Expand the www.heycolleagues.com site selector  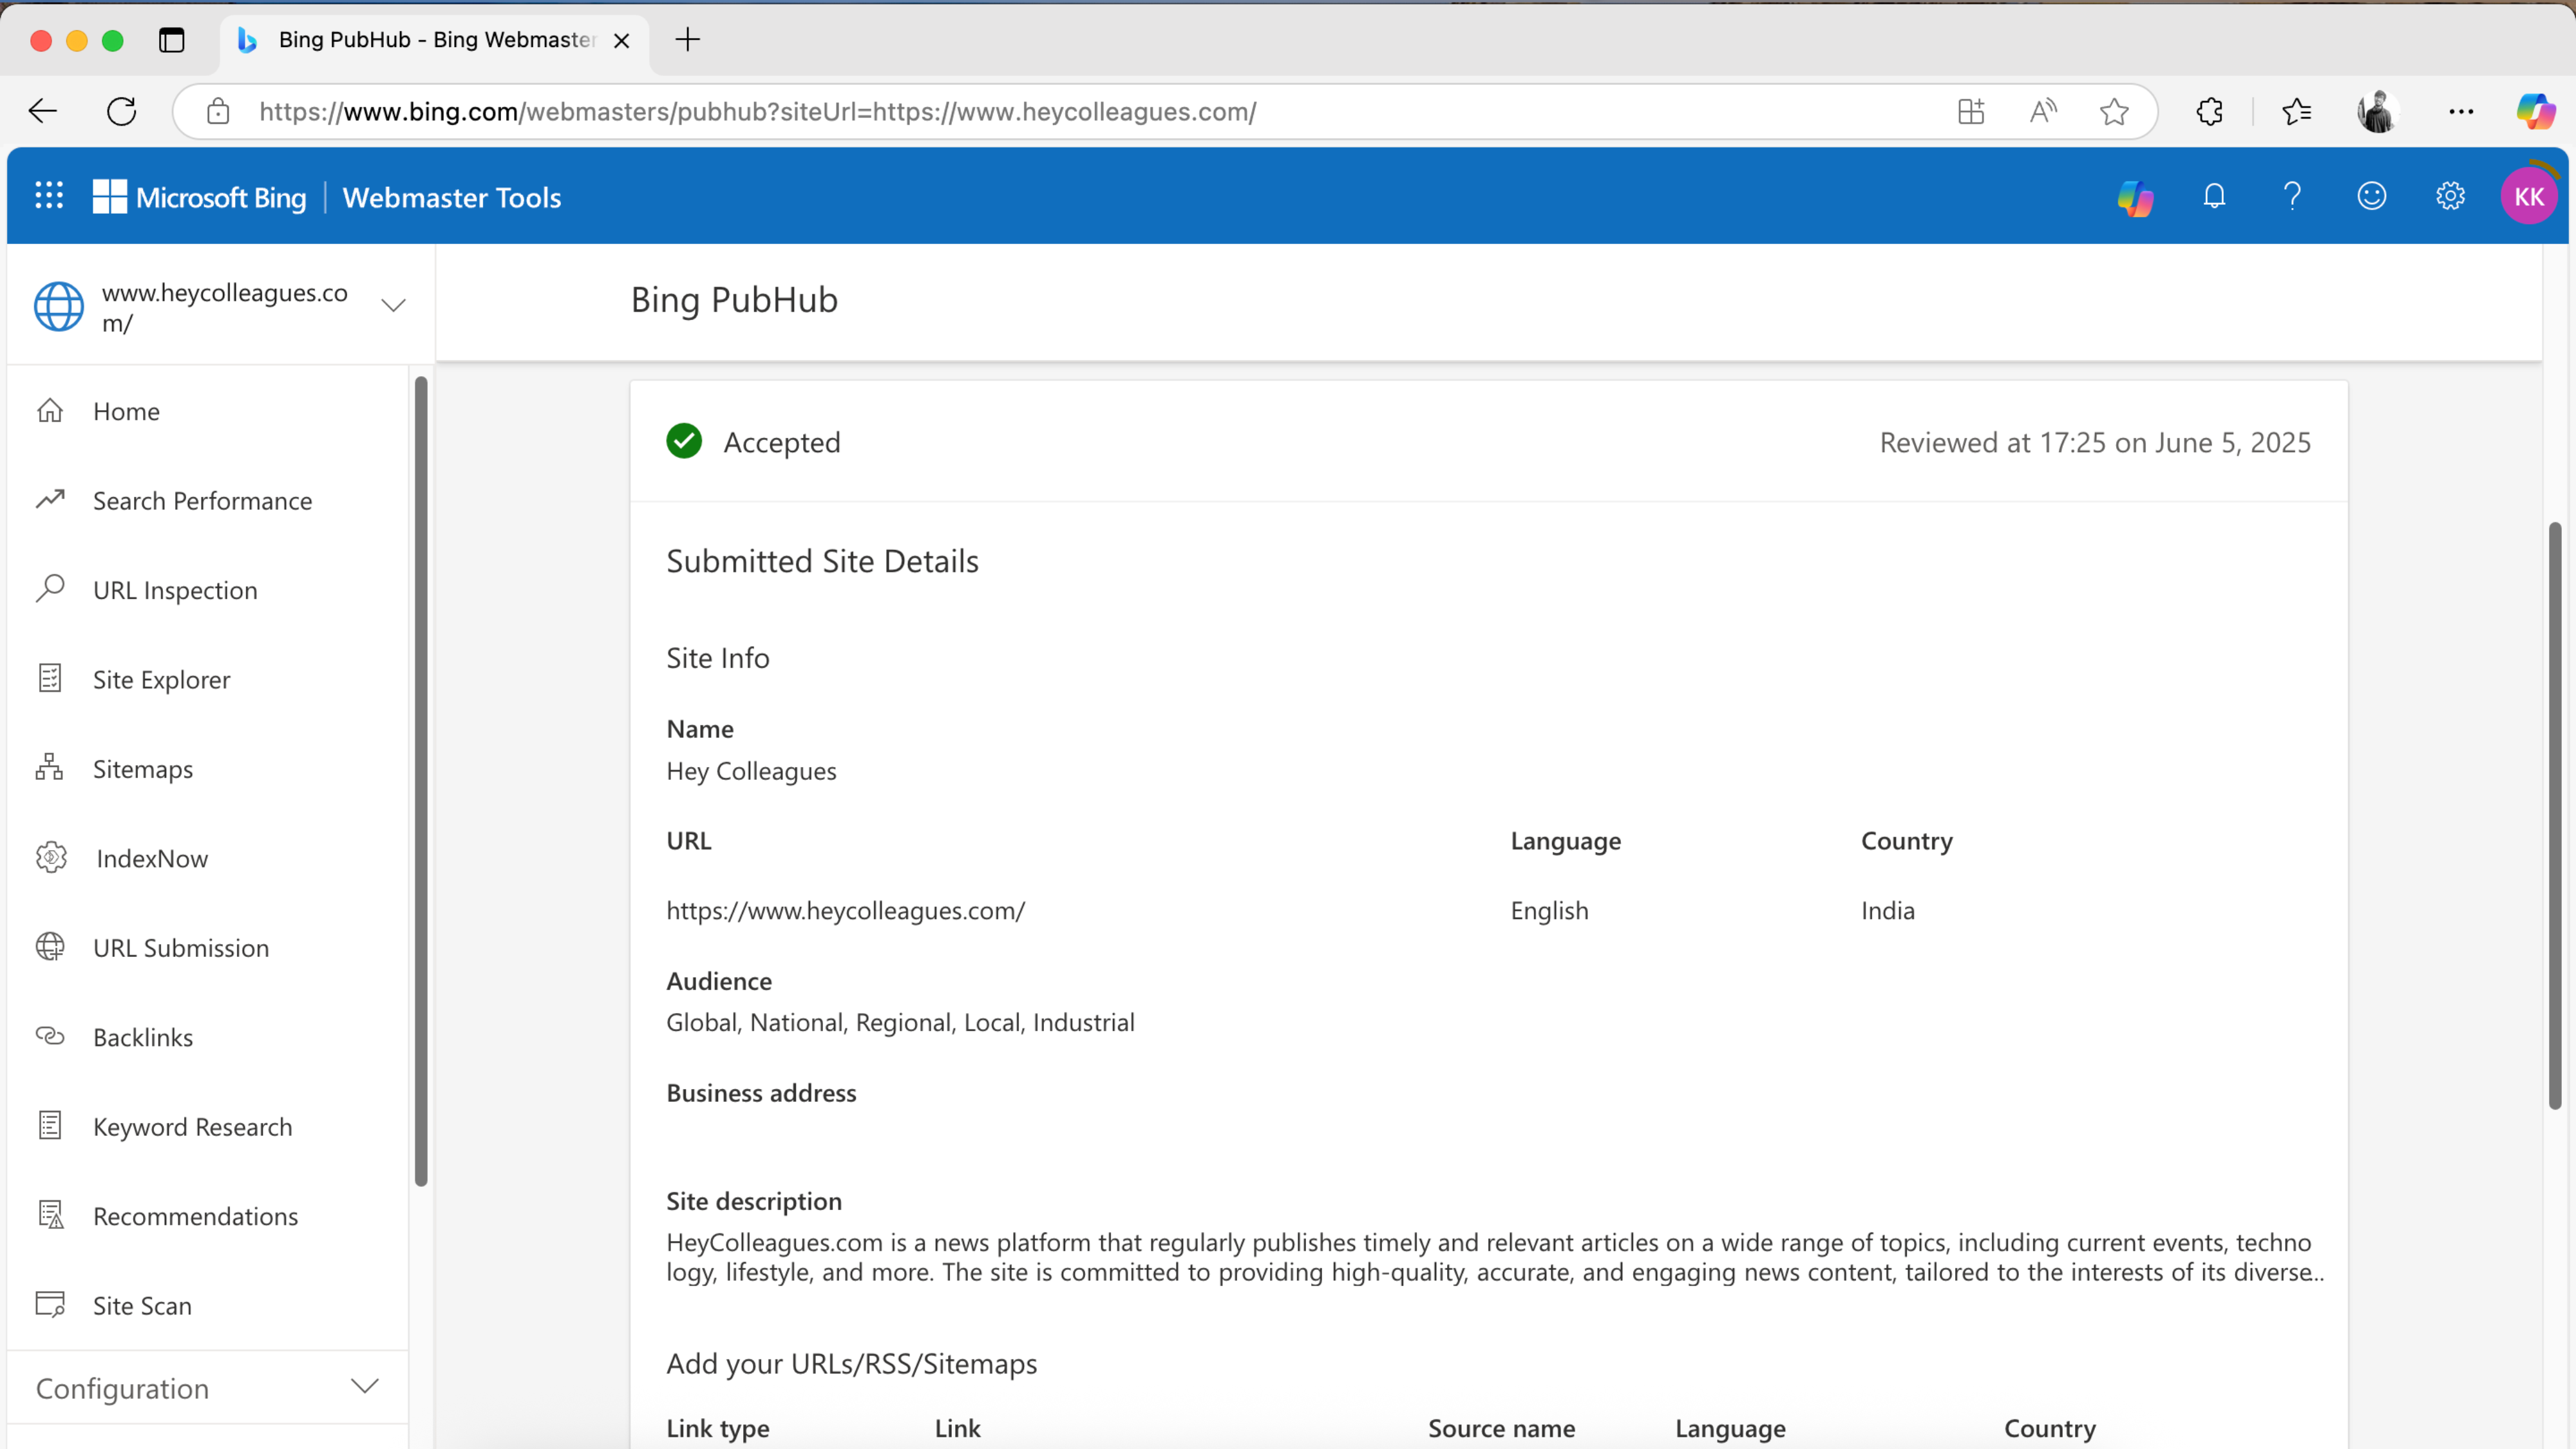[393, 306]
